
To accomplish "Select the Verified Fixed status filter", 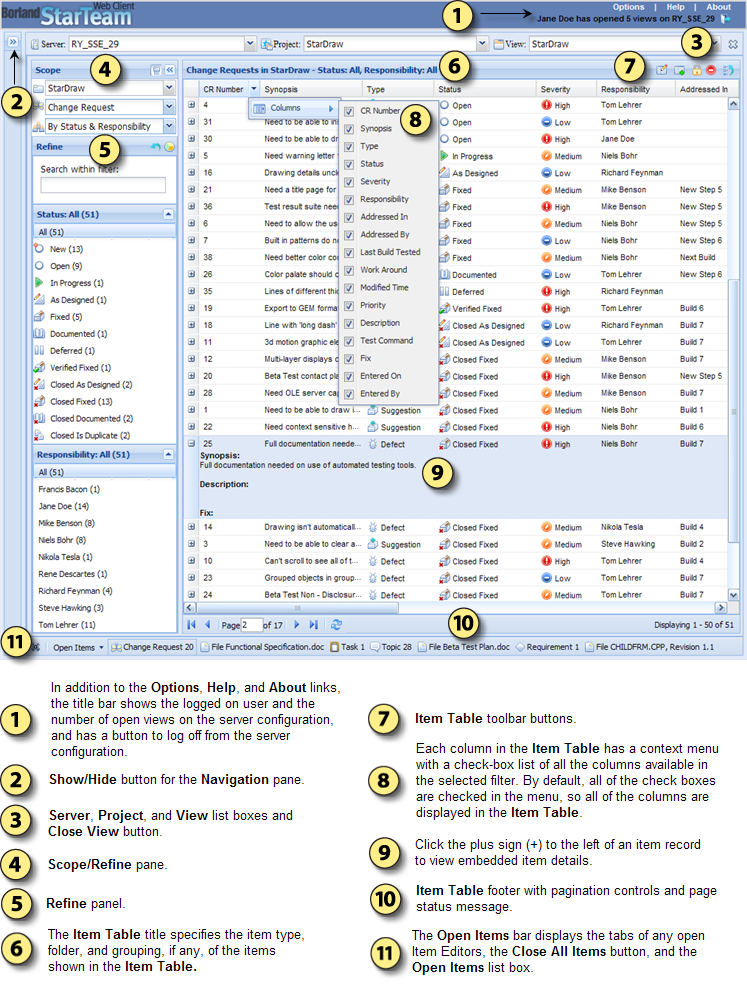I will pyautogui.click(x=80, y=368).
